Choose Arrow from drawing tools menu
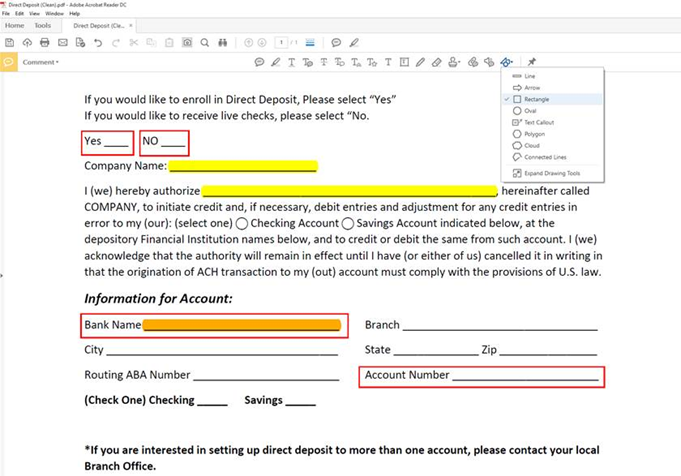681x476 pixels. click(552, 87)
